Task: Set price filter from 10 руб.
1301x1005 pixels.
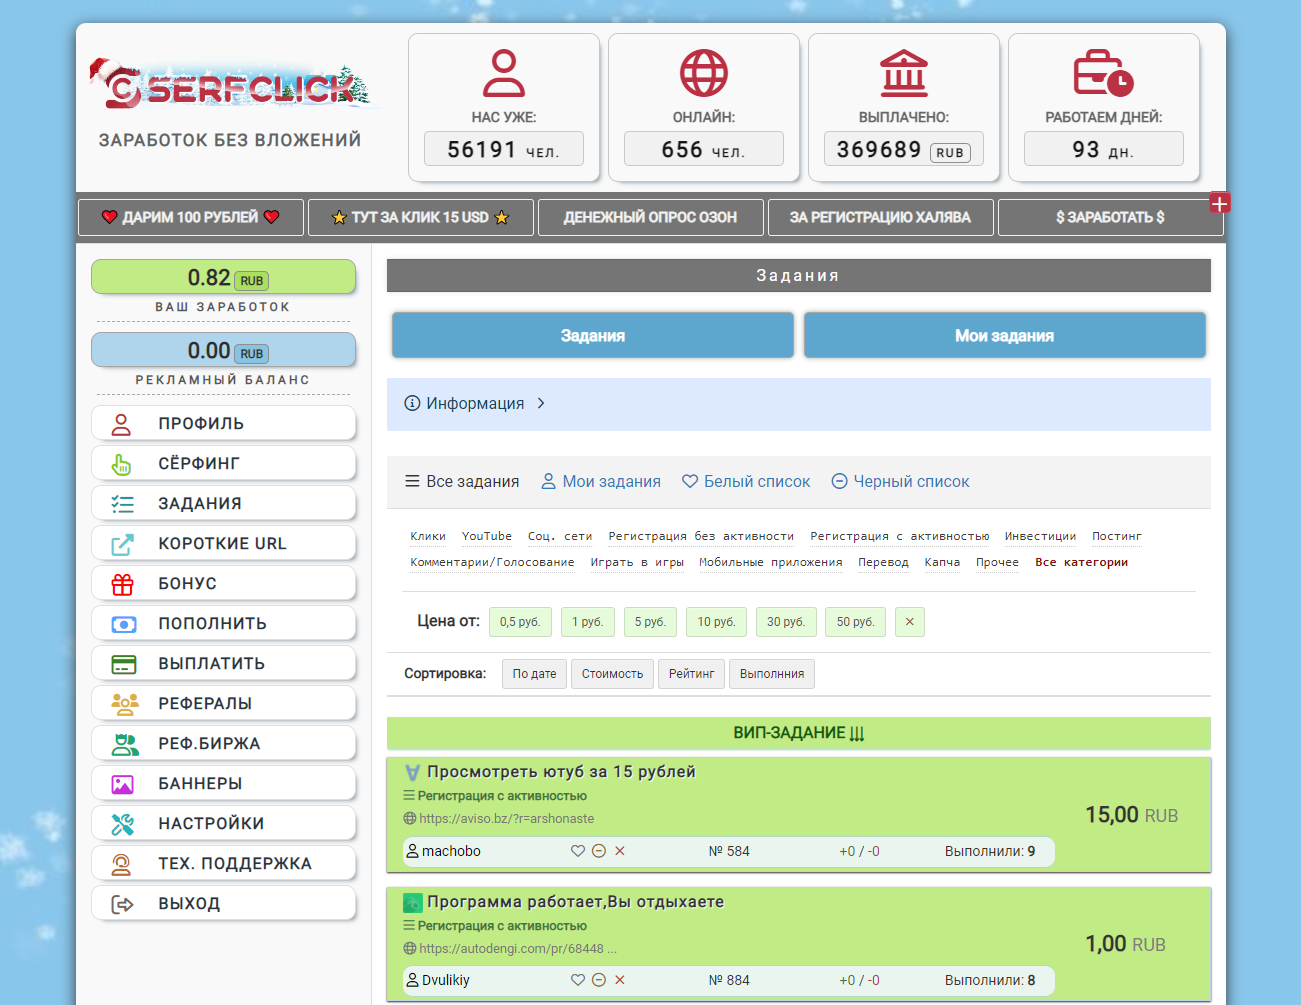Action: coord(716,622)
